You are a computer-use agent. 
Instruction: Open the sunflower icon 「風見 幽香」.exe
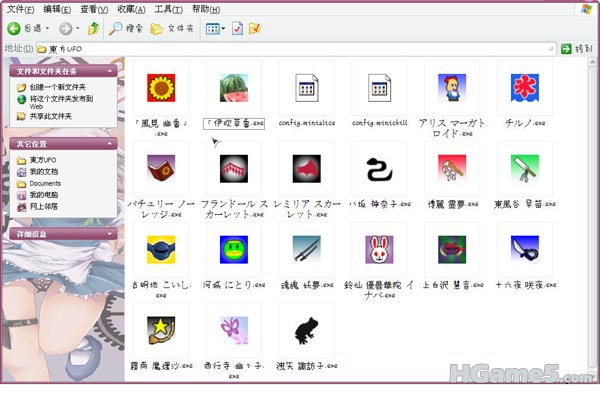pos(161,88)
